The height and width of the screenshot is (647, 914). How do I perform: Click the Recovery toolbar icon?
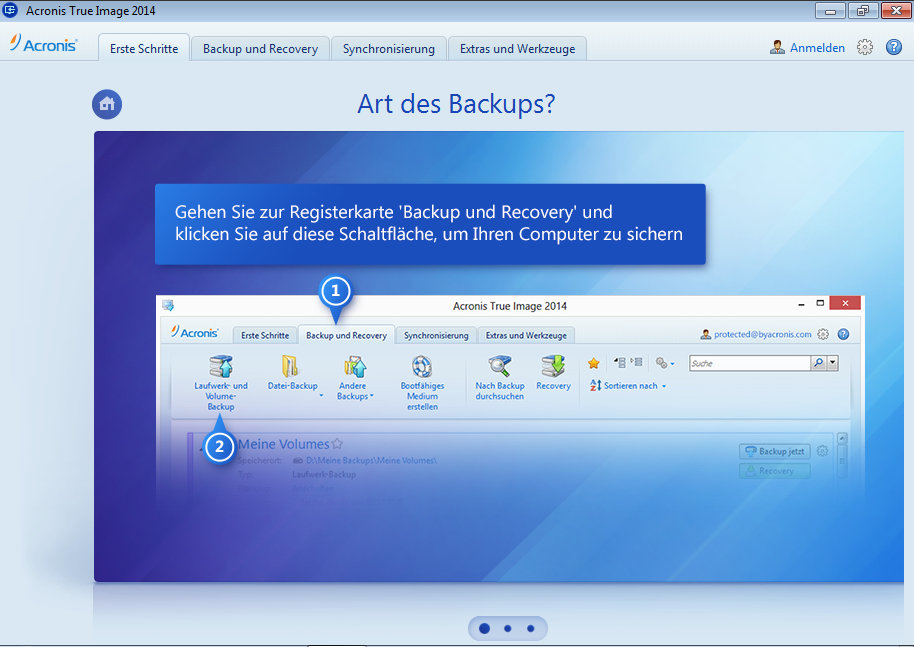pos(553,367)
